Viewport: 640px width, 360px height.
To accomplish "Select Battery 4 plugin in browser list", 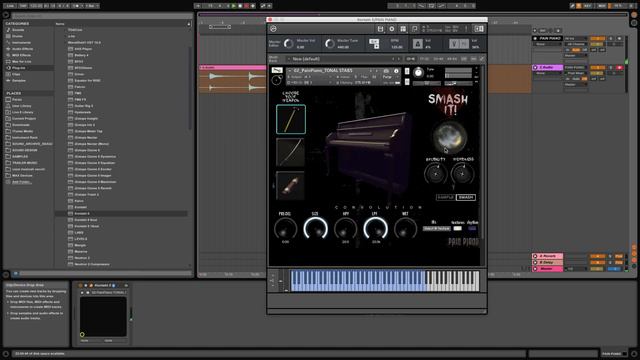I will click(81, 55).
